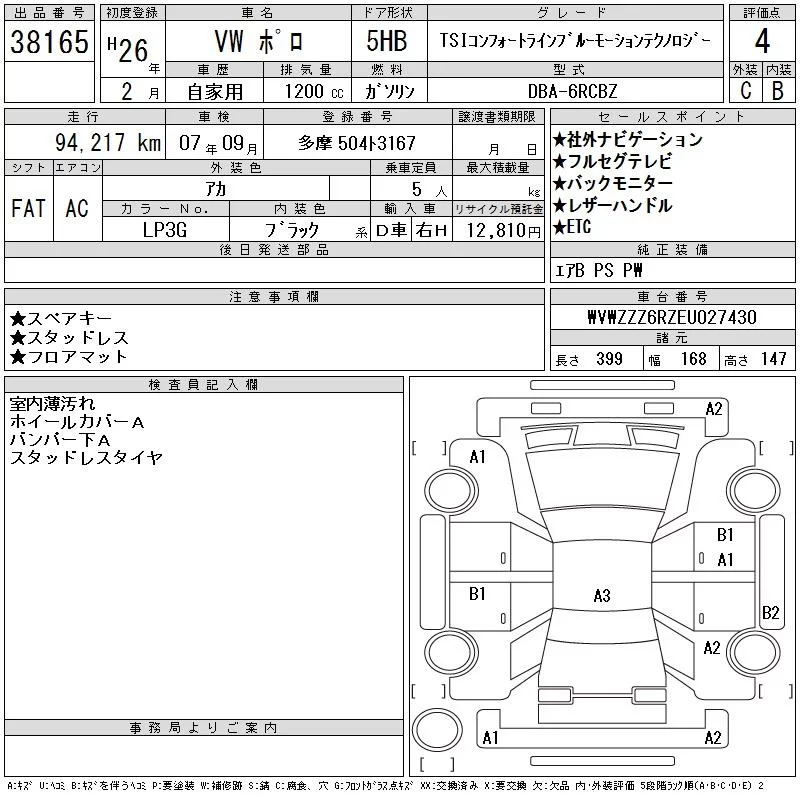This screenshot has height=800, width=800.
Task: Click the inspection expiry 07年09月
Action: pos(218,143)
